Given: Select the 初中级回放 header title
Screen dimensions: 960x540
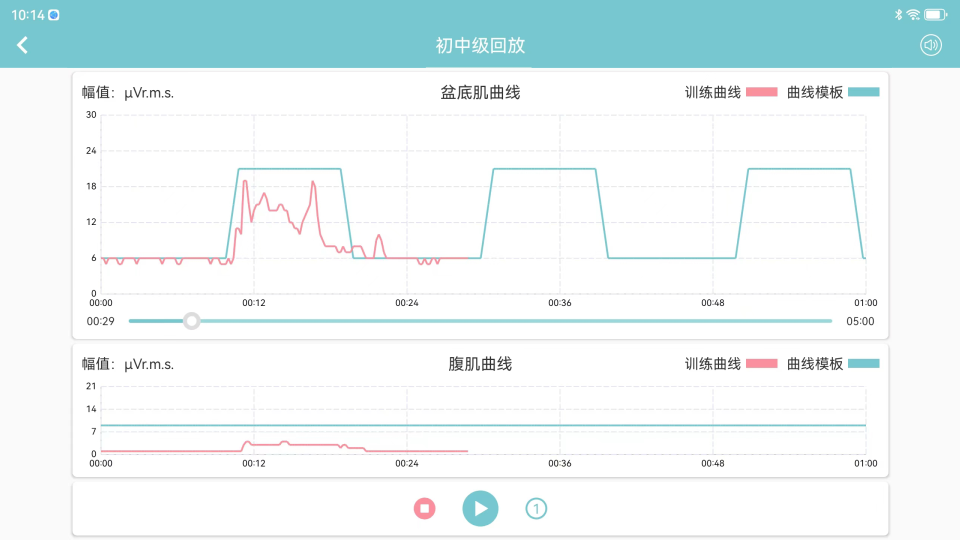Looking at the screenshot, I should pos(480,45).
